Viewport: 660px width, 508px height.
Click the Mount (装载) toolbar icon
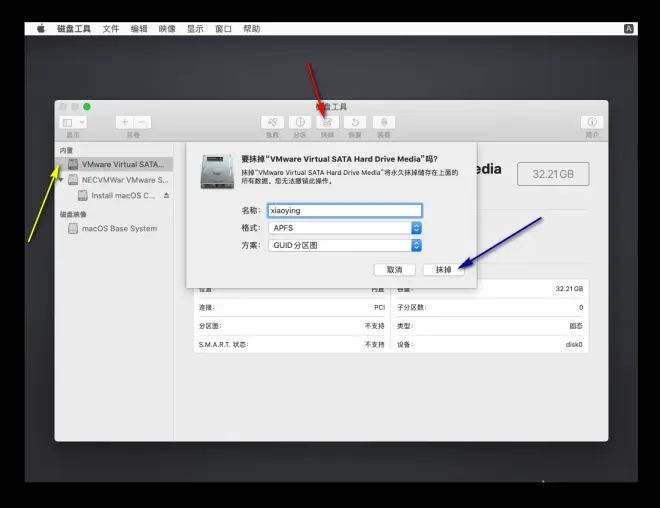[x=383, y=122]
